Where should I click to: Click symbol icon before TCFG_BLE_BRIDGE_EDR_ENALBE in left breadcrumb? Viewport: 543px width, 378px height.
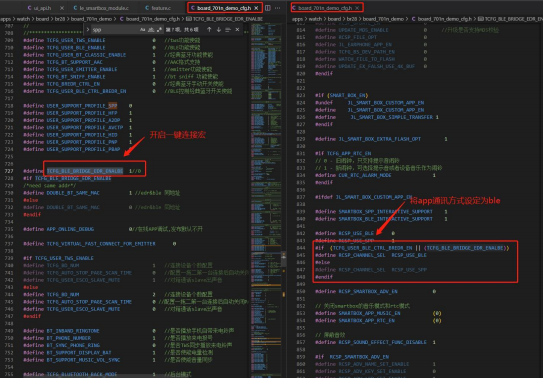(189, 19)
